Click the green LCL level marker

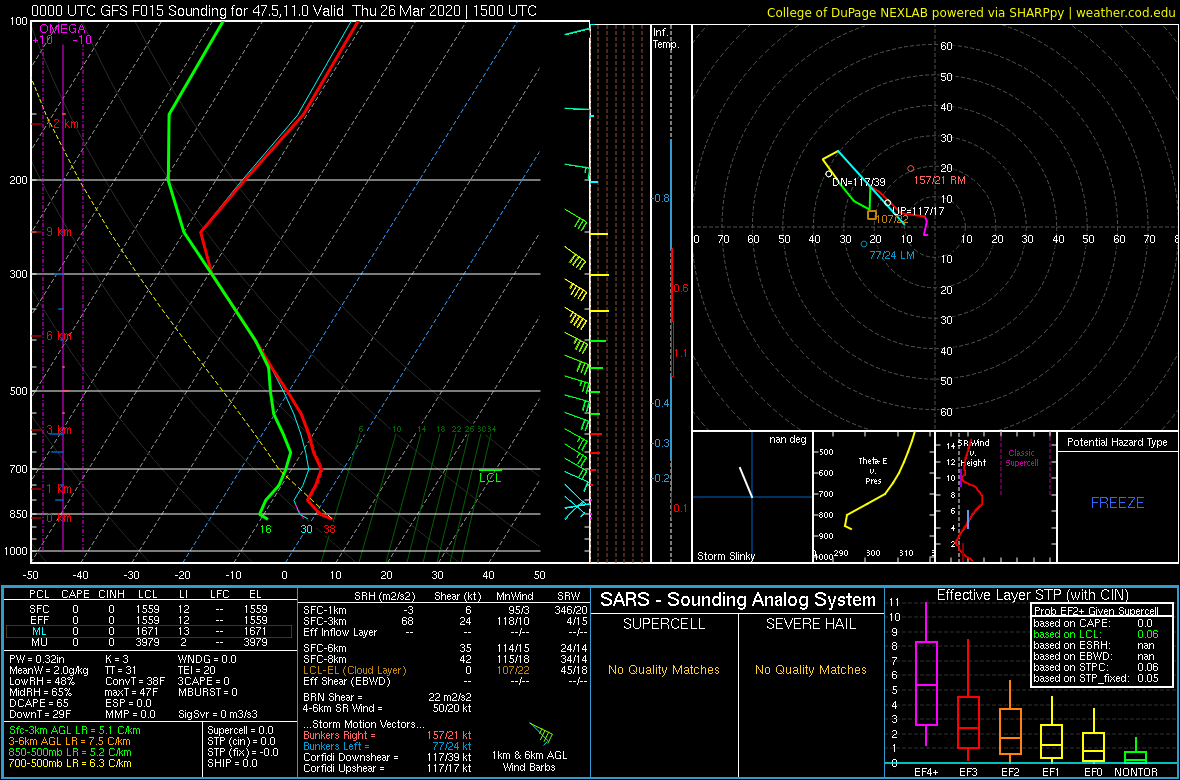490,477
